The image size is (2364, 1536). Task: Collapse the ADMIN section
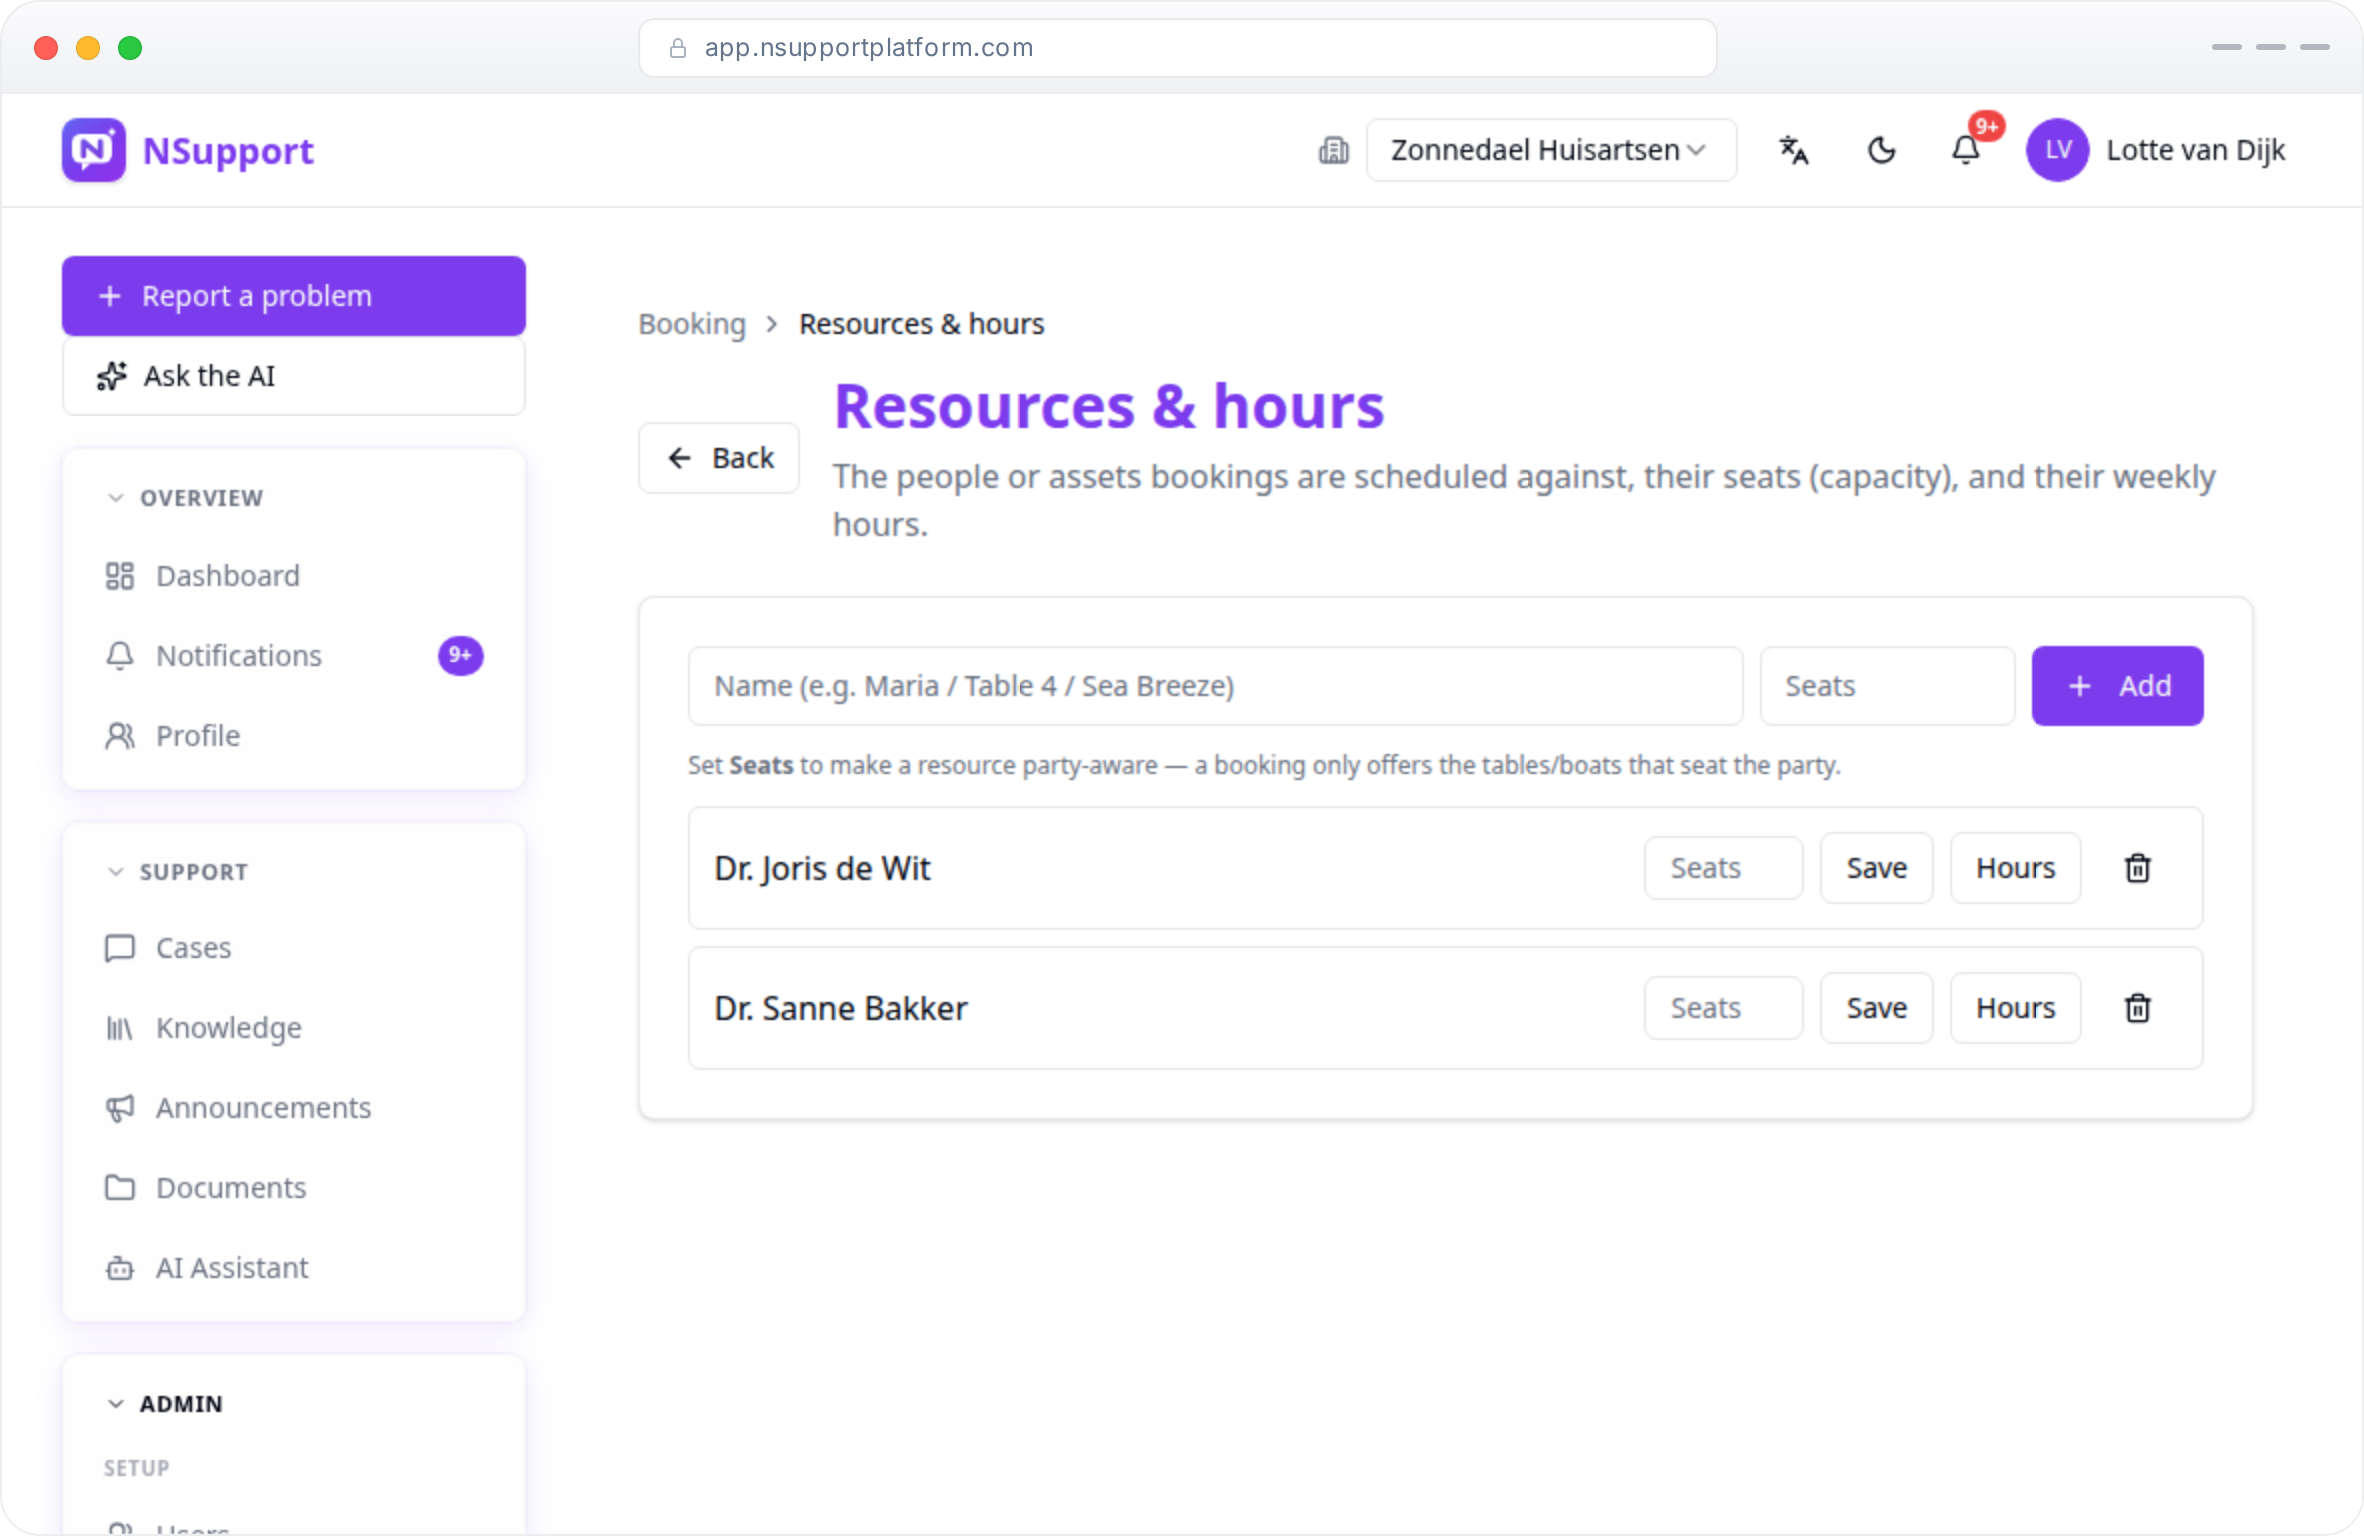tap(165, 1404)
